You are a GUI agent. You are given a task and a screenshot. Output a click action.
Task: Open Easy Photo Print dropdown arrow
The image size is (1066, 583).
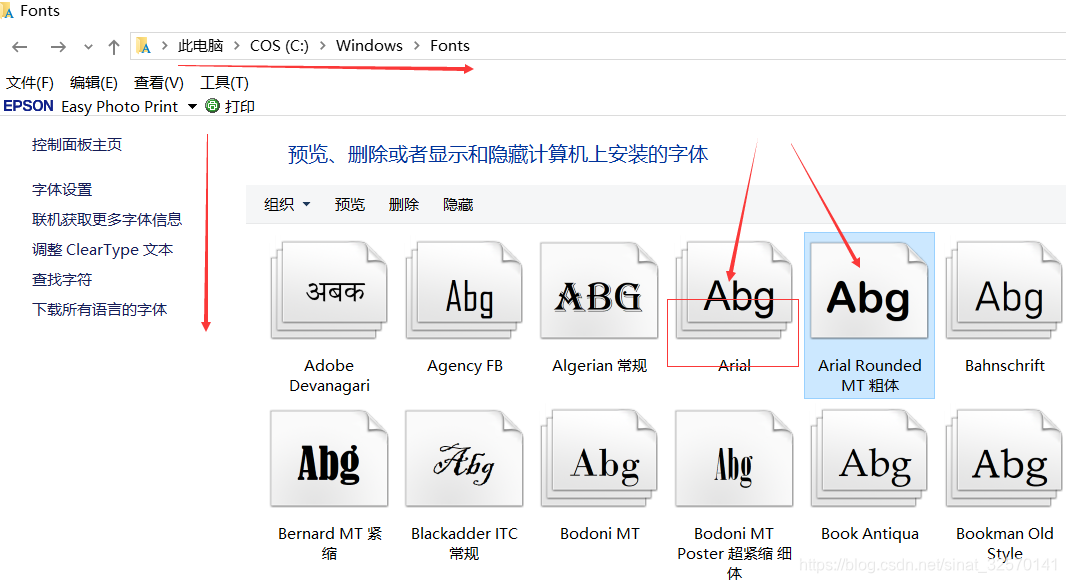tap(192, 107)
